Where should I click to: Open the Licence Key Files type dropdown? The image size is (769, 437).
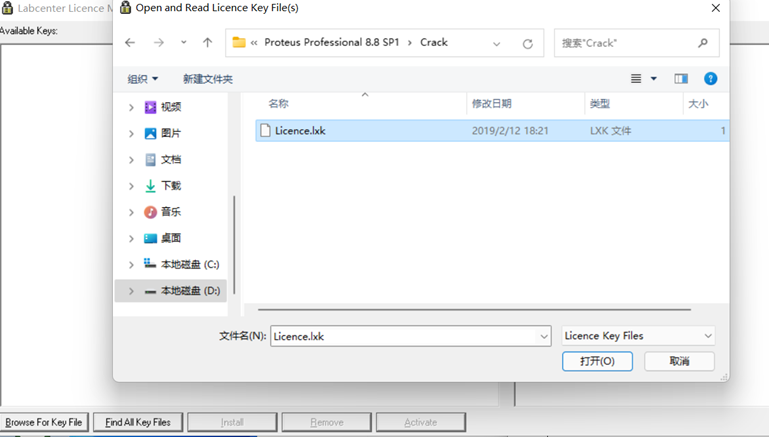[x=638, y=336]
